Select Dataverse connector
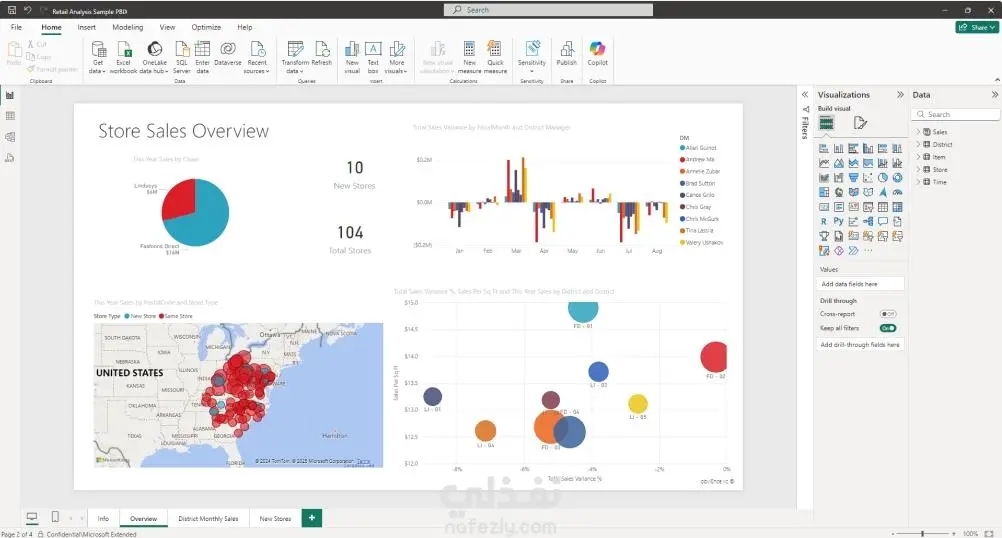This screenshot has height=538, width=1002. (228, 54)
